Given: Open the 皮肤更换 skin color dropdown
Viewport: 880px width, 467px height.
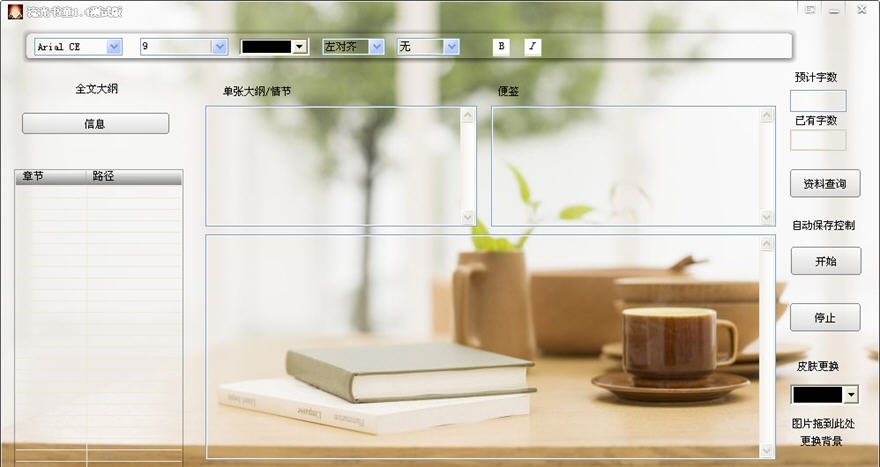Looking at the screenshot, I should 851,395.
